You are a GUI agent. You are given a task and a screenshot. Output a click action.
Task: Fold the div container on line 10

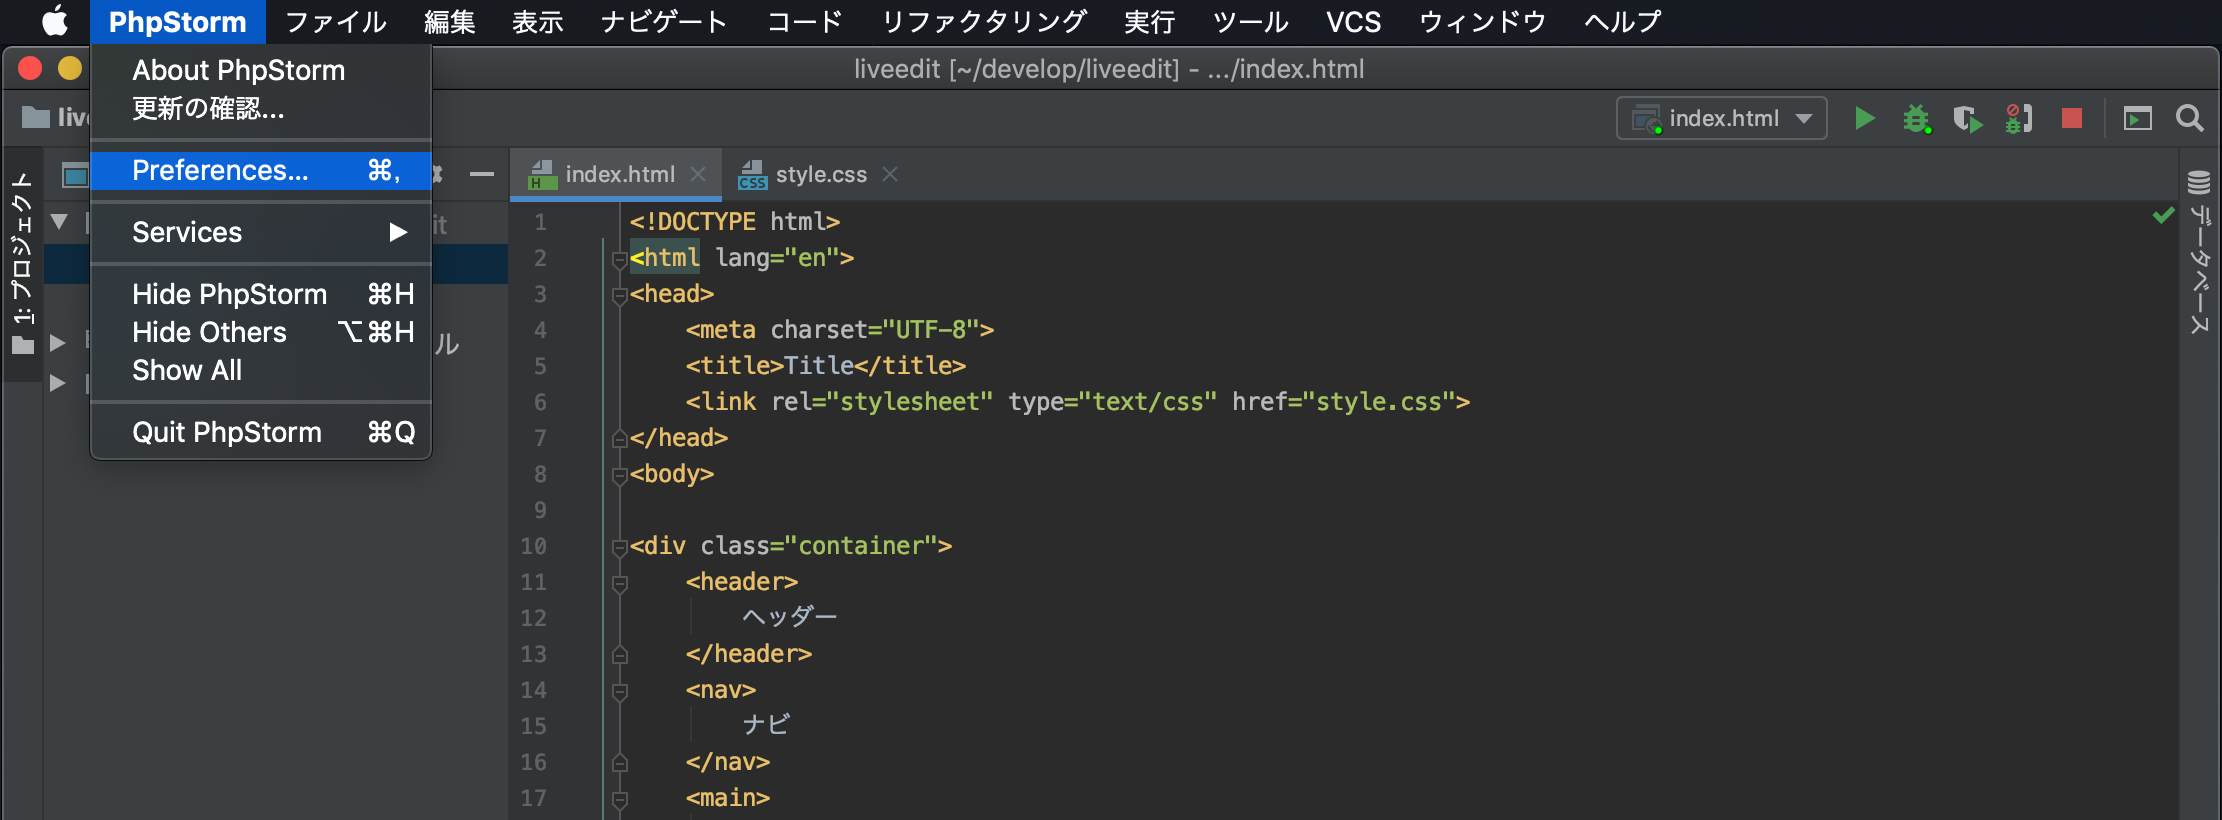(619, 547)
